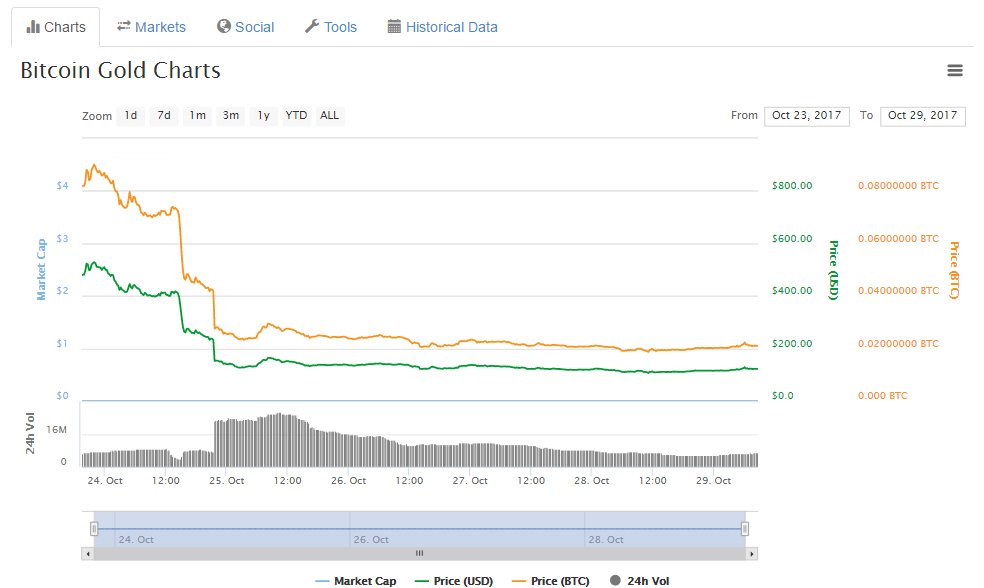Screen dimensions: 984x588
Task: Edit the To date field Oct 29, 2017
Action: (x=922, y=116)
